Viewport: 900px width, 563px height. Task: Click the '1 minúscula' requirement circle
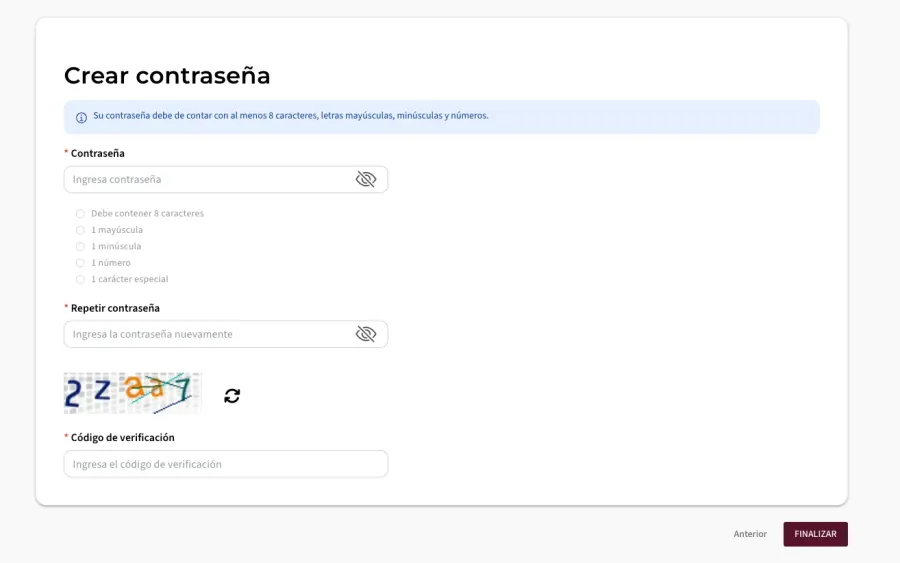(80, 246)
